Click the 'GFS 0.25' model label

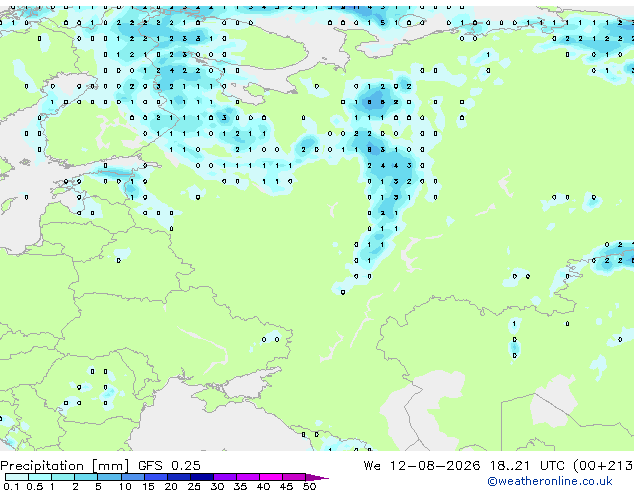click(x=169, y=466)
